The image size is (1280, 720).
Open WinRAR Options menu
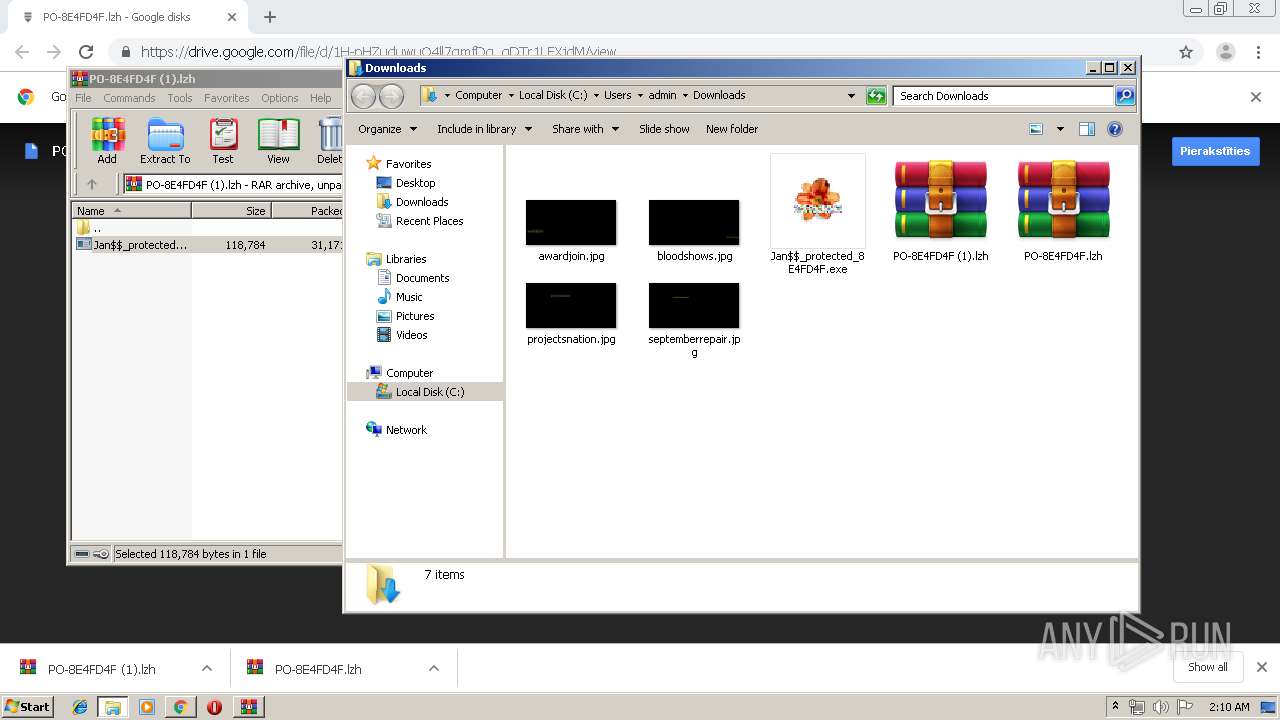click(280, 98)
